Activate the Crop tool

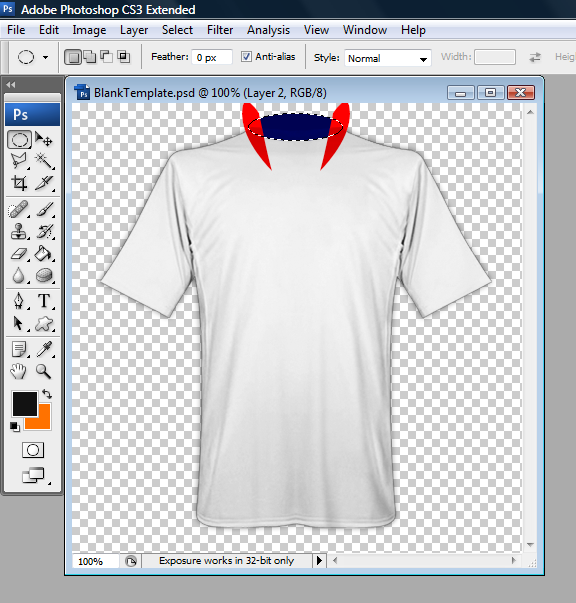19,183
